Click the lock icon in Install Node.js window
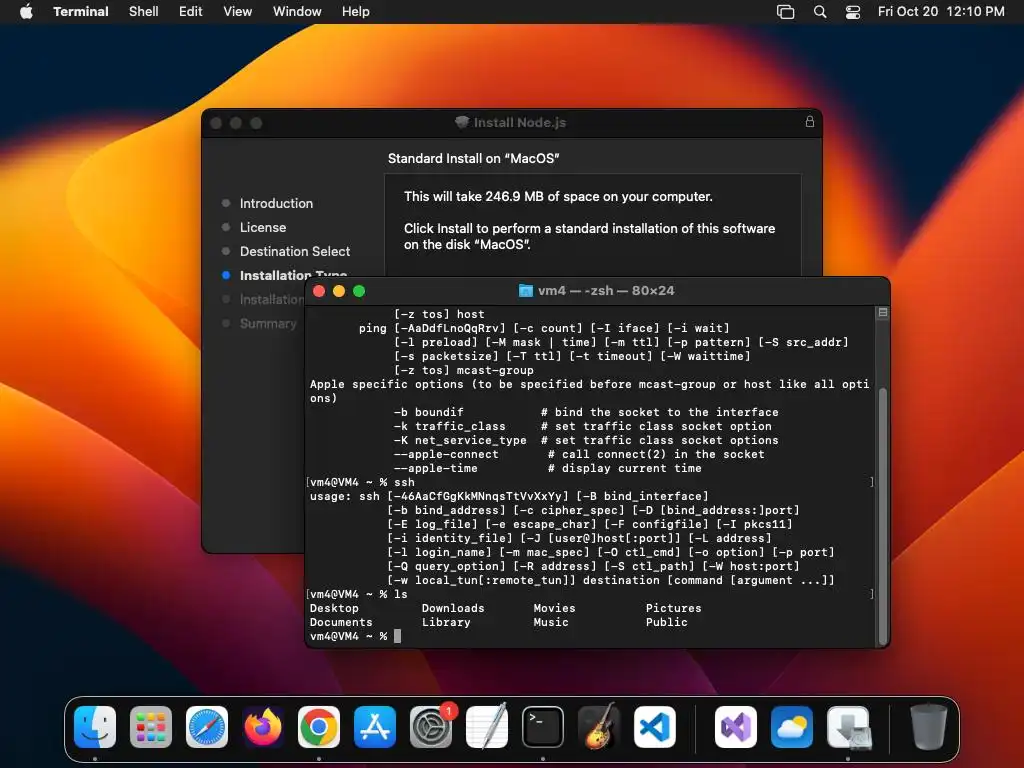Viewport: 1024px width, 768px height. pos(810,121)
